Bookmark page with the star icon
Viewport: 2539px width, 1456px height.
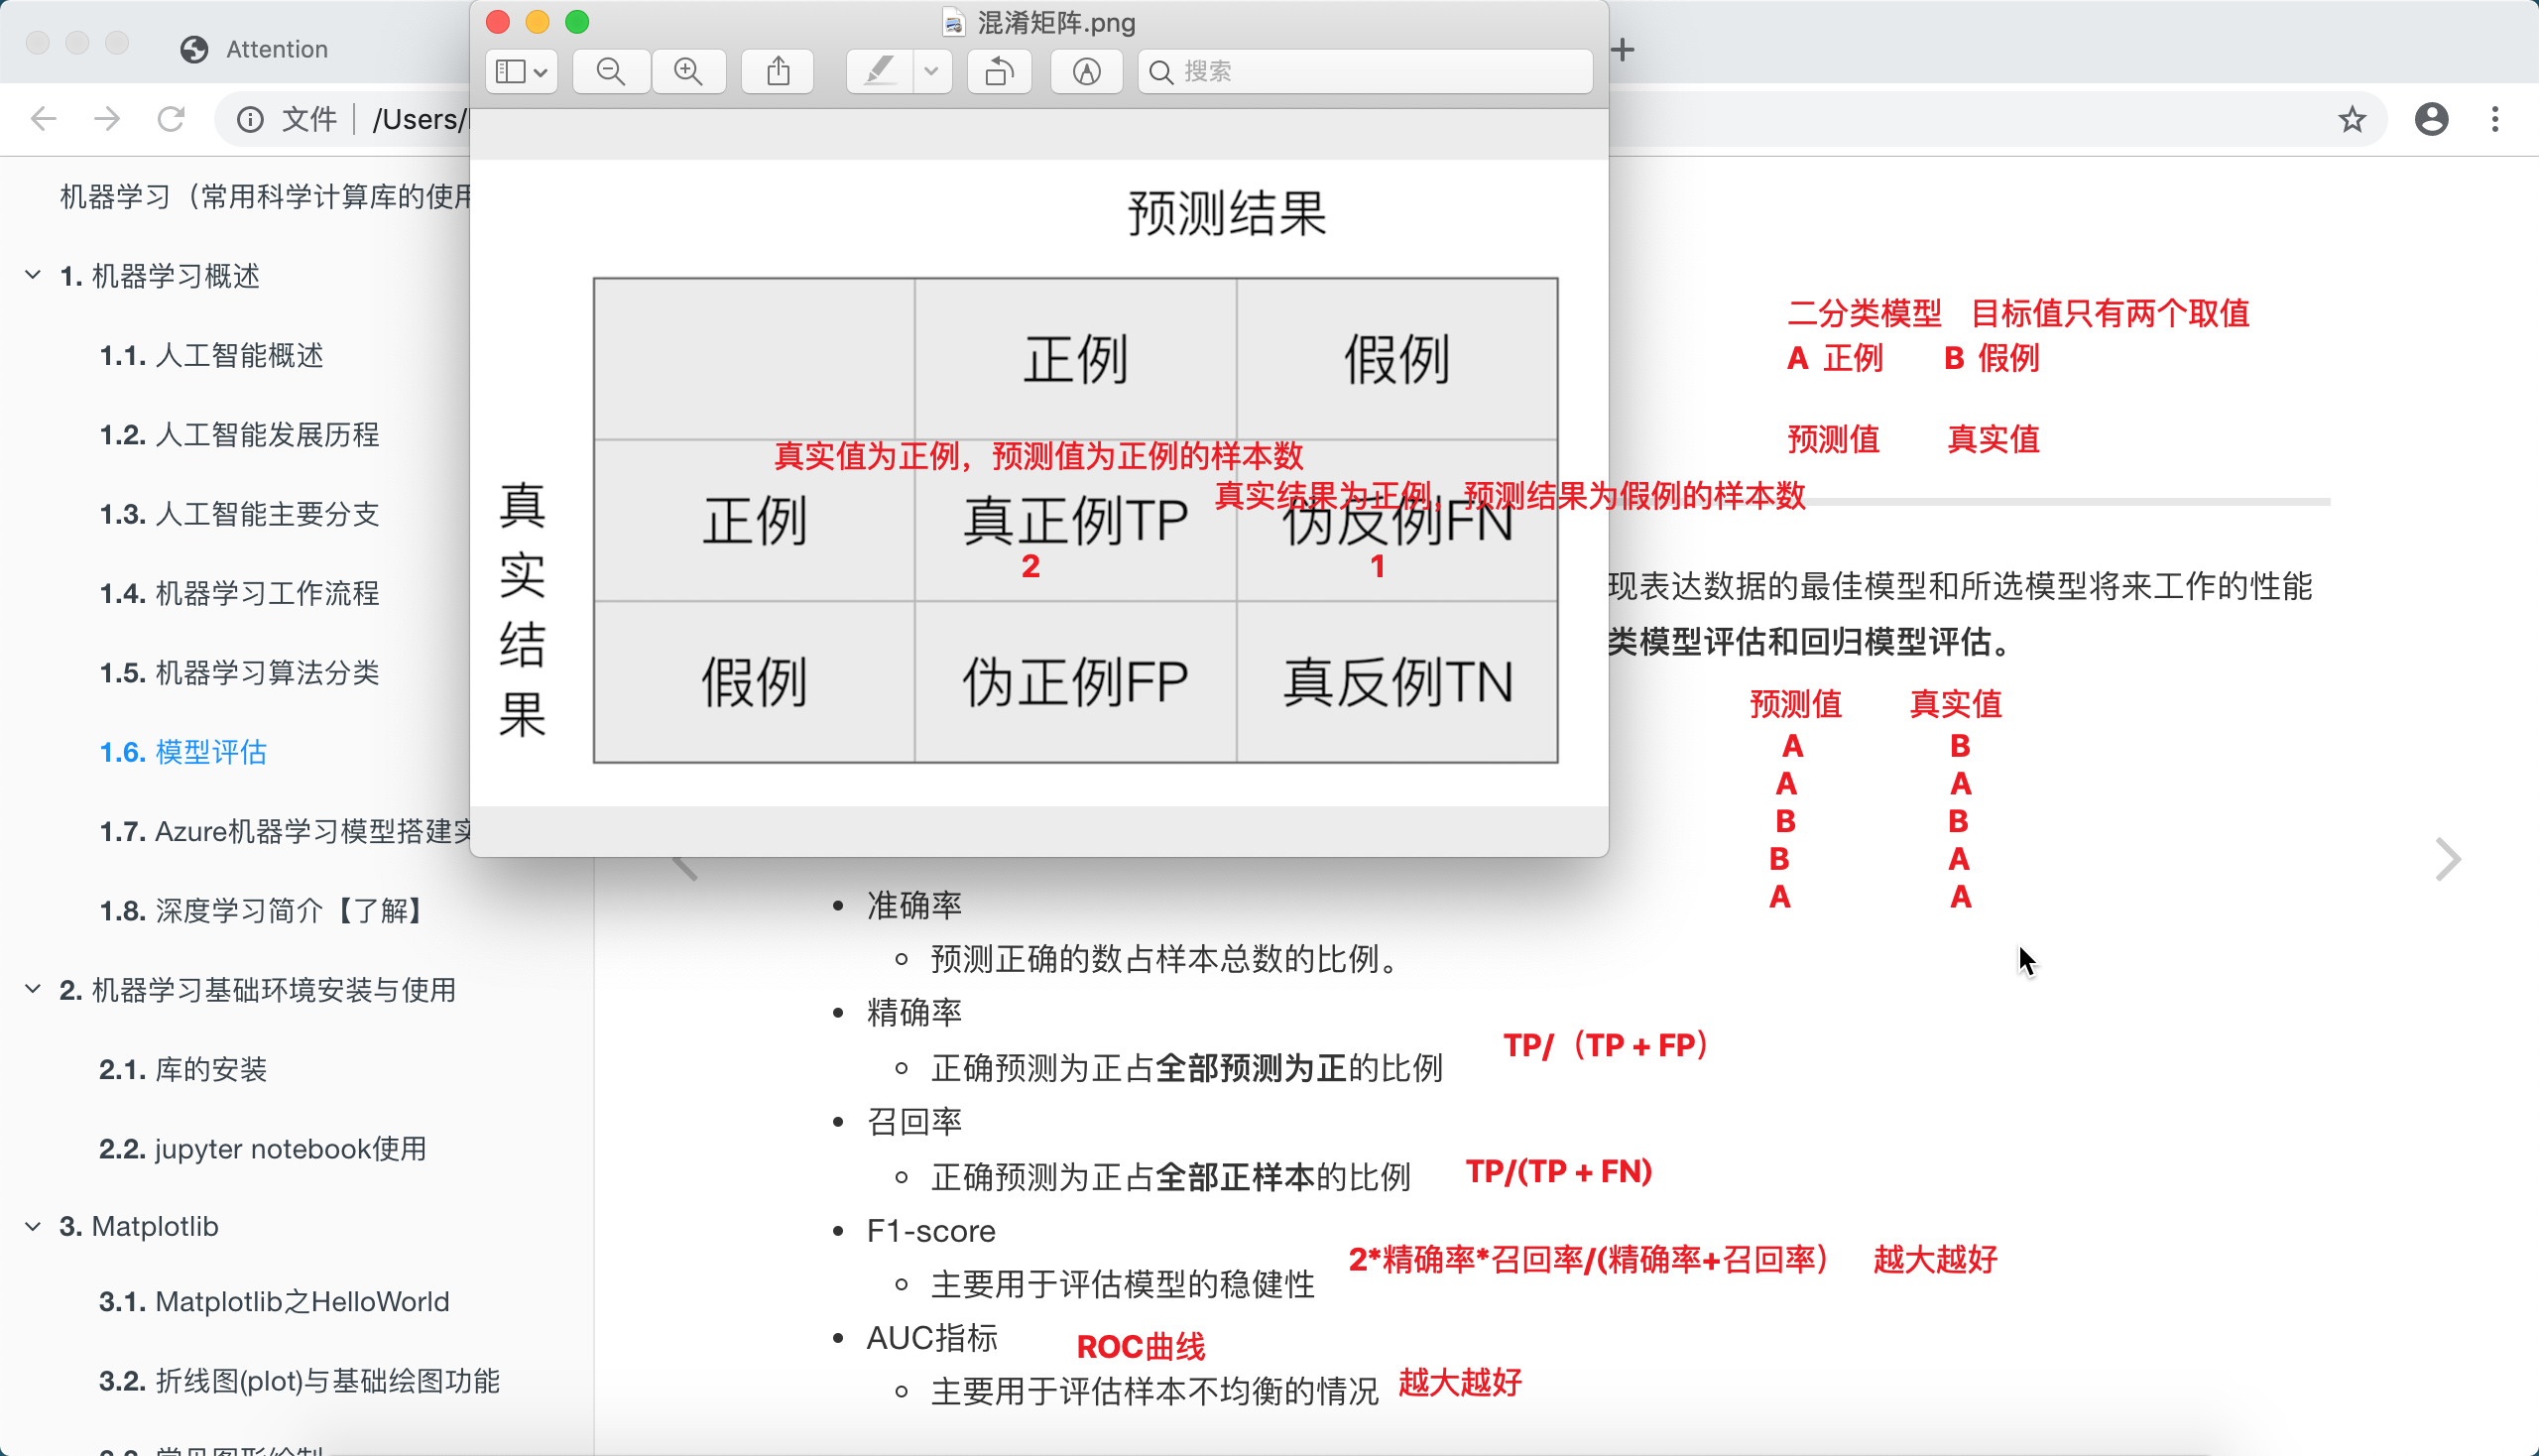coord(2352,119)
